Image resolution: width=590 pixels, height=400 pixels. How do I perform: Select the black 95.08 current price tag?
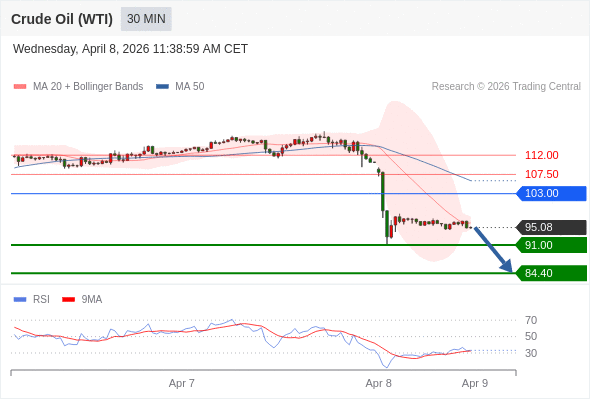pos(551,227)
